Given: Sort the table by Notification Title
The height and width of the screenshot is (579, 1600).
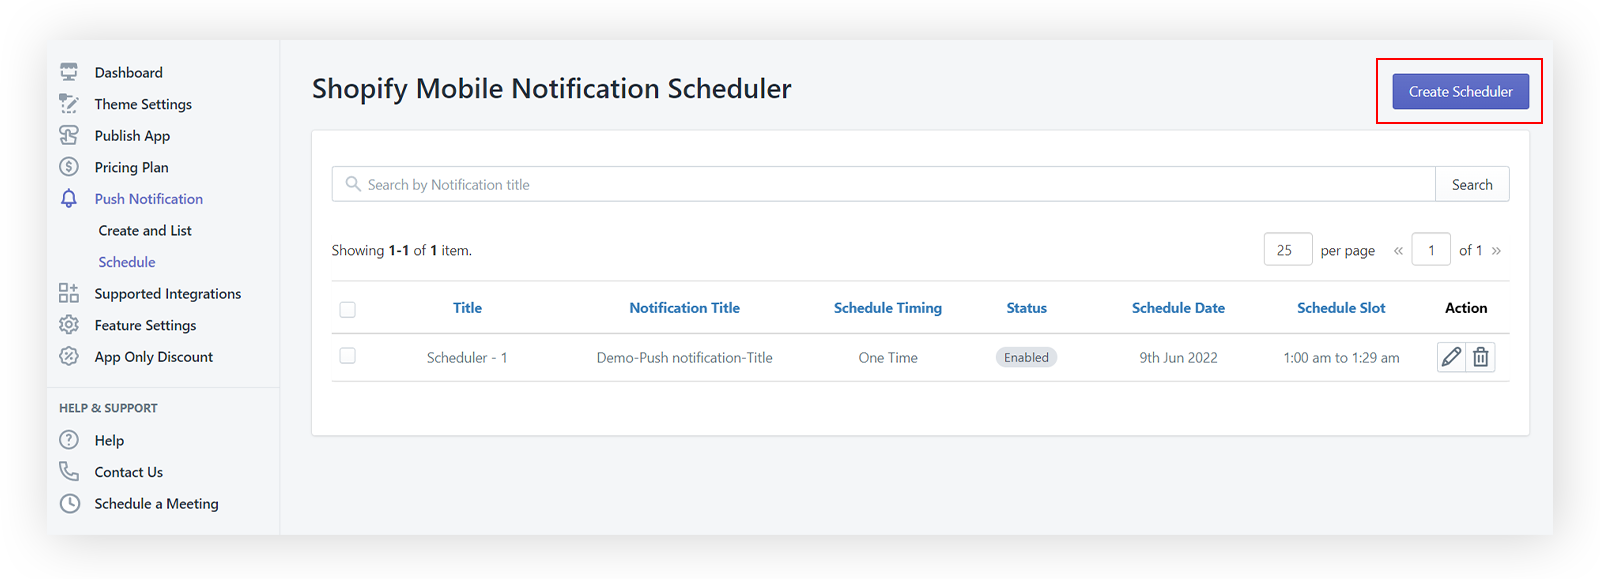Looking at the screenshot, I should point(684,308).
